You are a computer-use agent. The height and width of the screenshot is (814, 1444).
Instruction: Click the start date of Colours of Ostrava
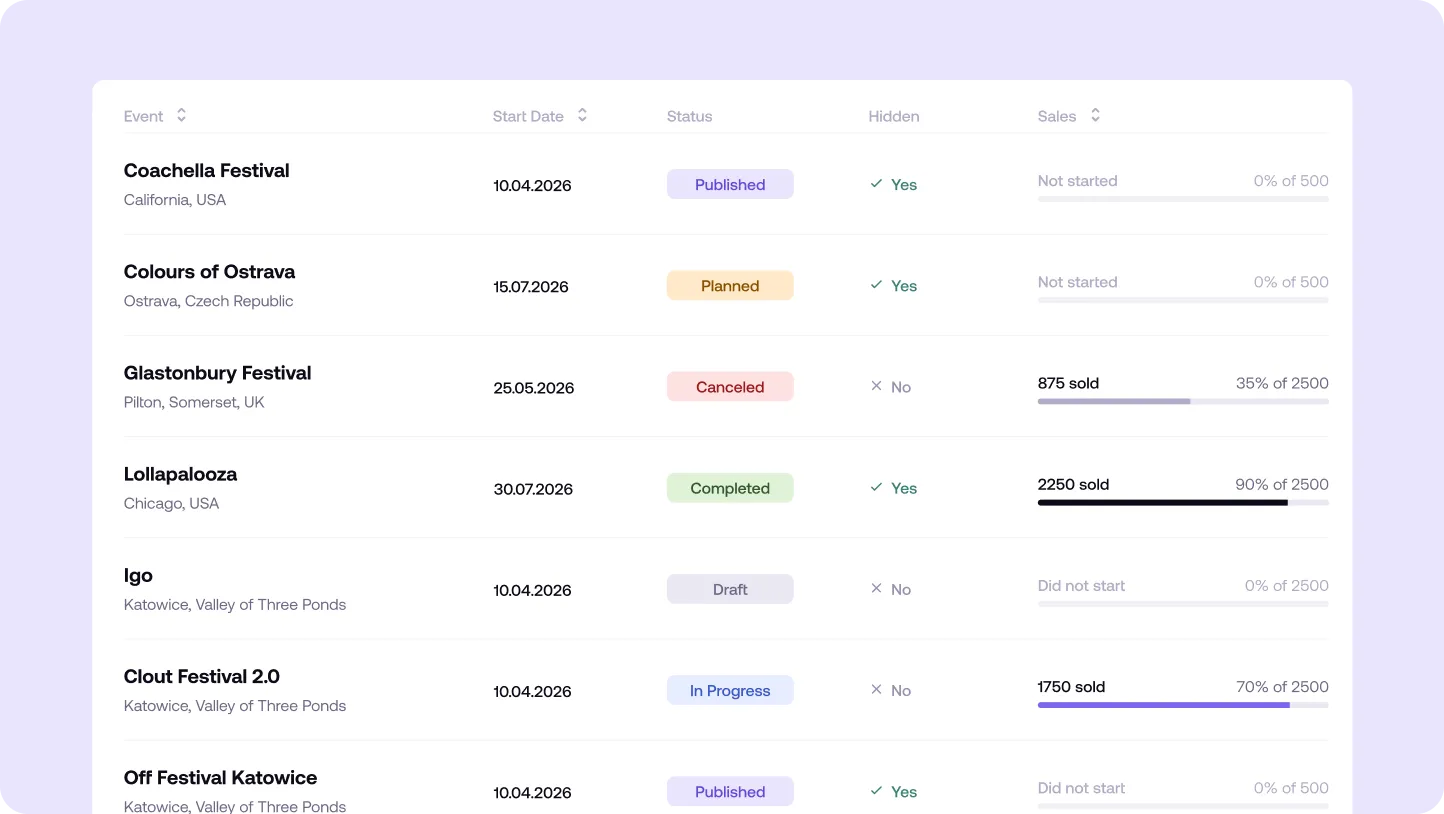[531, 286]
